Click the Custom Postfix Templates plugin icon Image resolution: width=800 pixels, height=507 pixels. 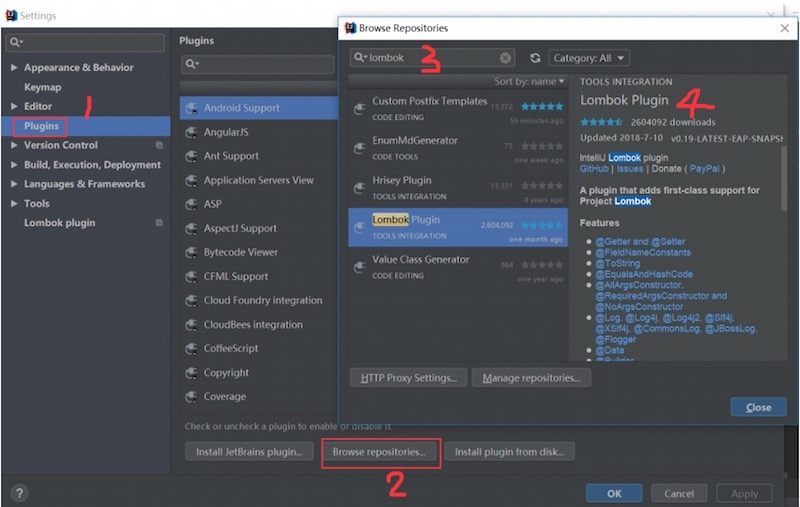(x=360, y=109)
